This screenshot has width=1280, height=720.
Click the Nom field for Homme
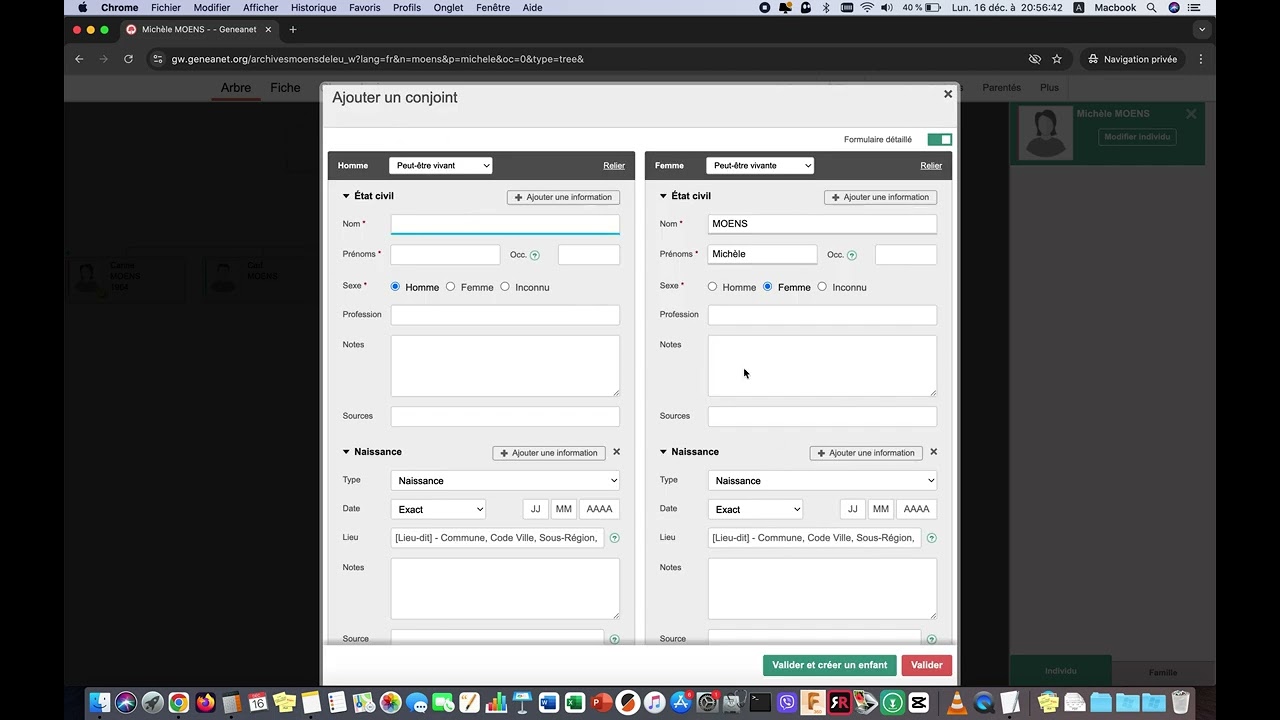click(505, 224)
